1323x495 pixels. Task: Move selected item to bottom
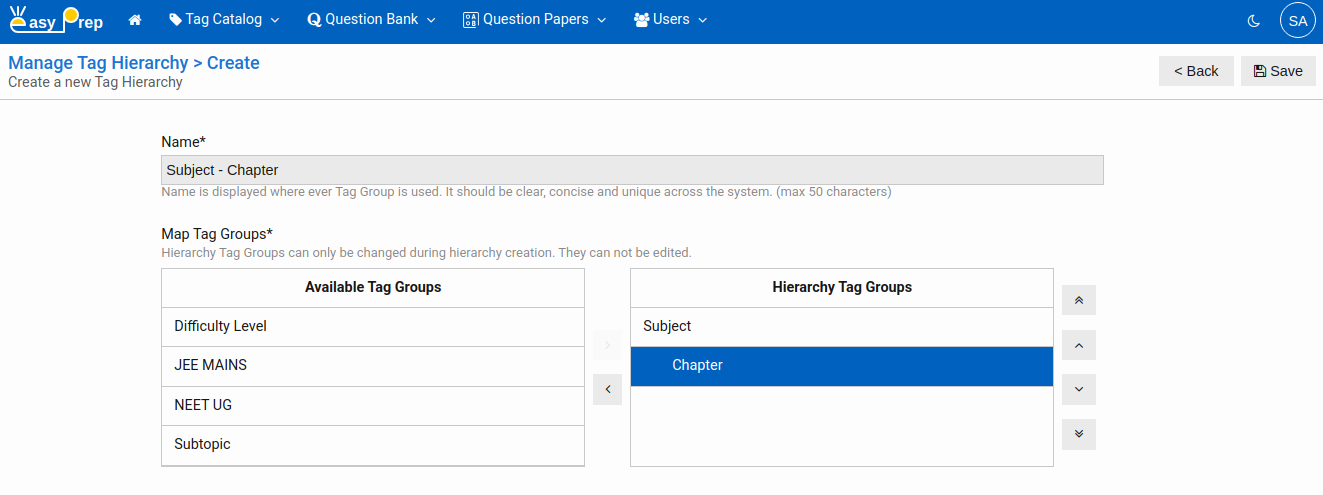coord(1079,434)
